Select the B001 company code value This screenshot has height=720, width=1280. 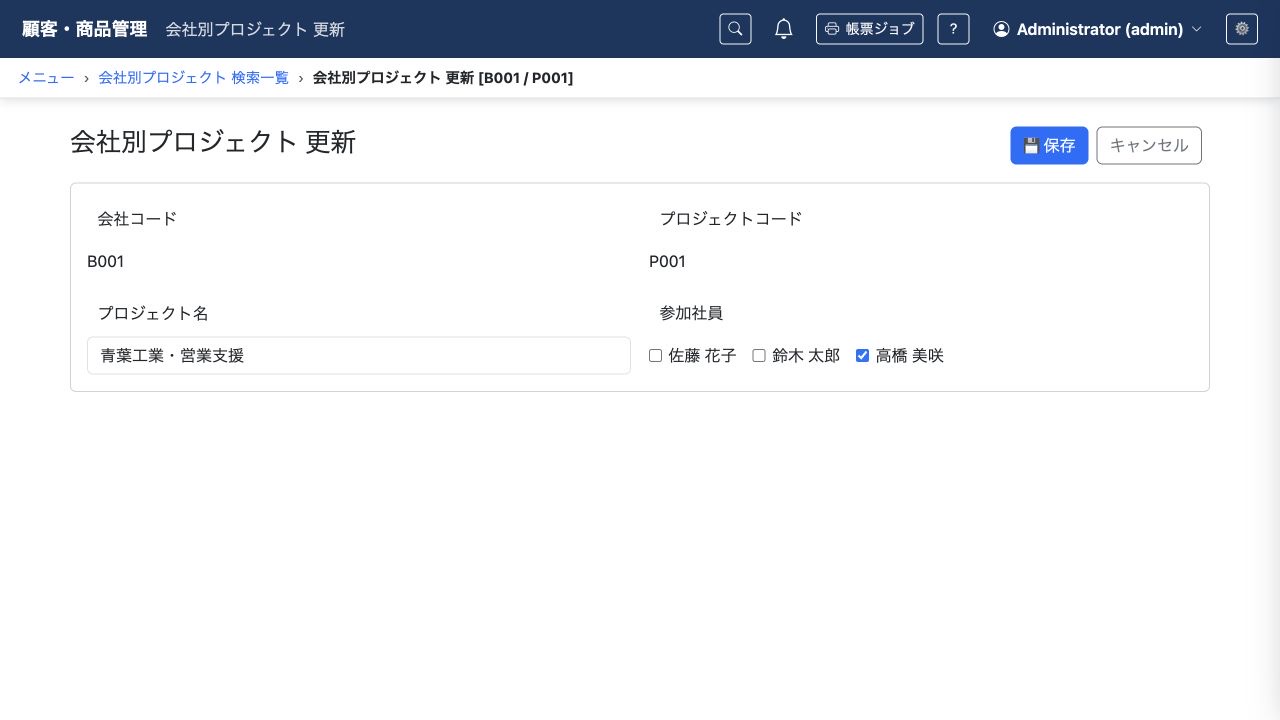106,262
